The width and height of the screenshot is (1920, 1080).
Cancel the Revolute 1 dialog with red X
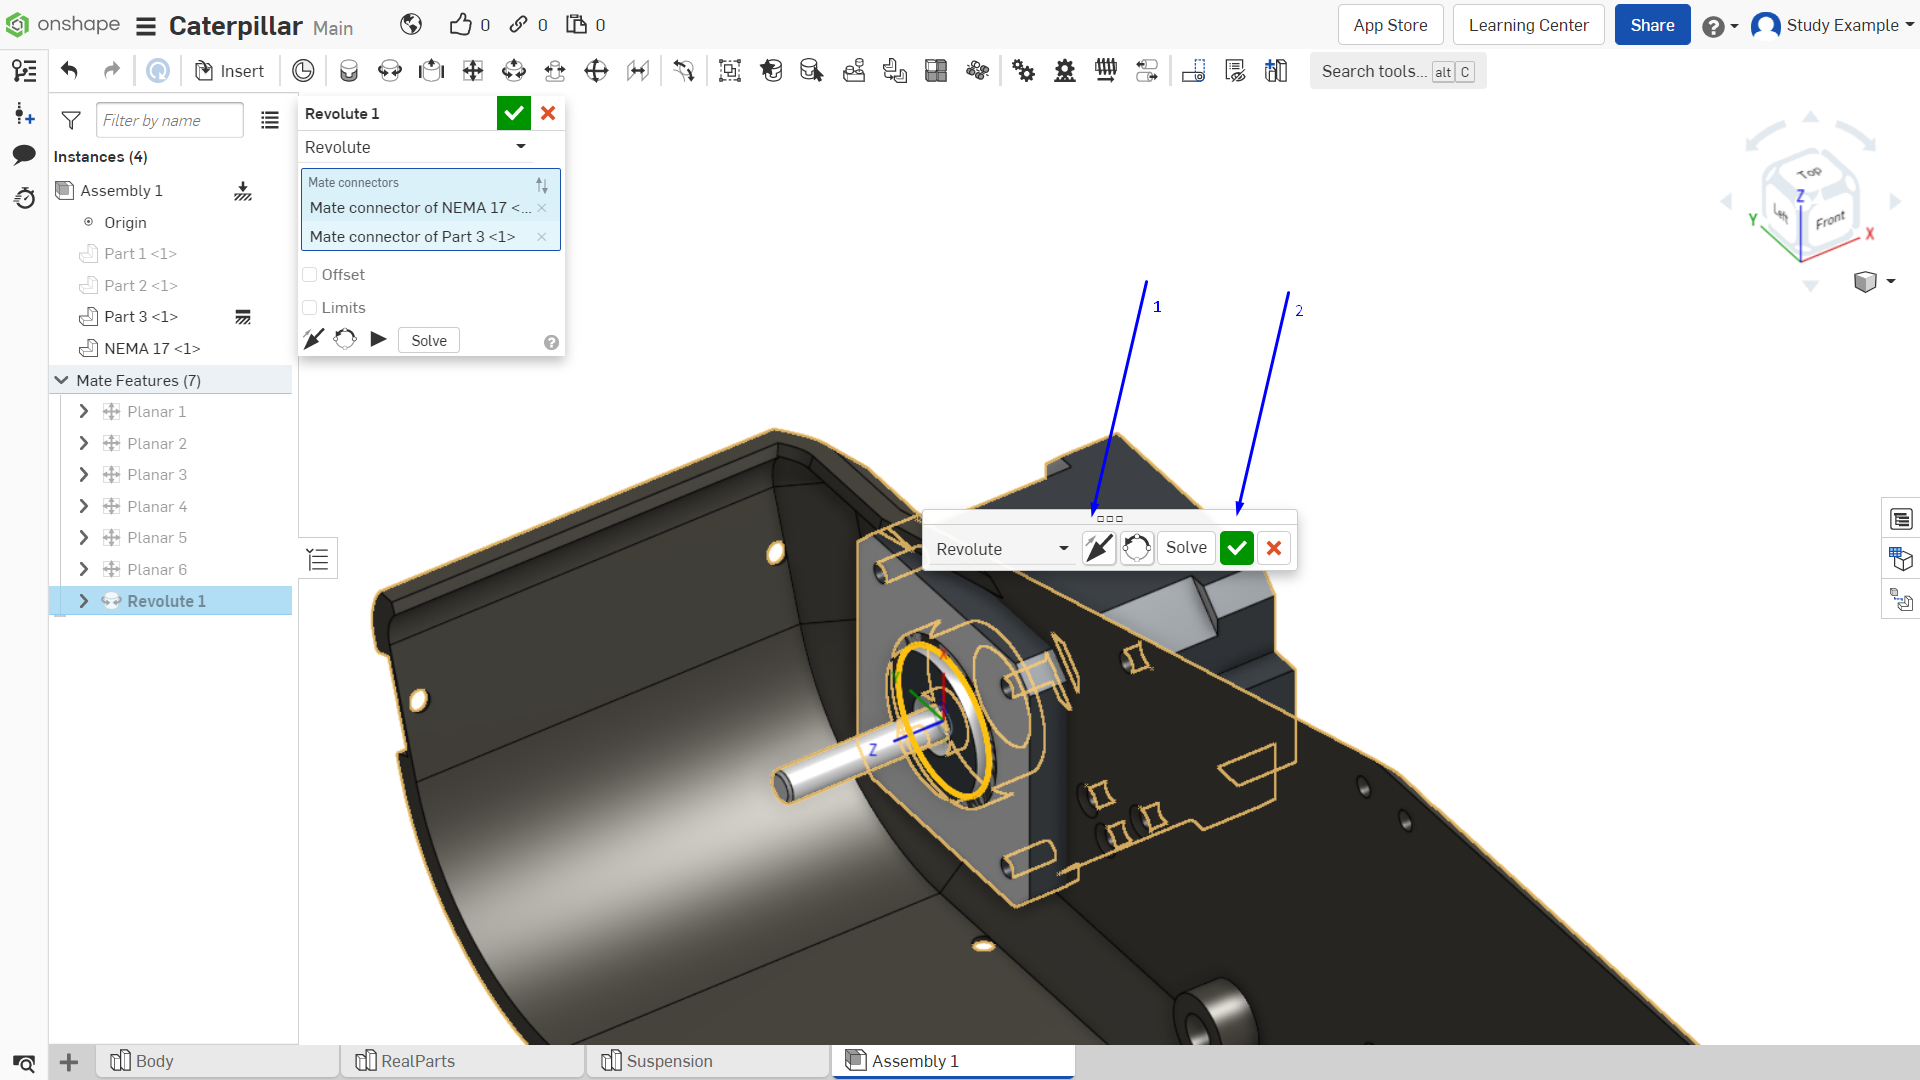click(x=548, y=114)
